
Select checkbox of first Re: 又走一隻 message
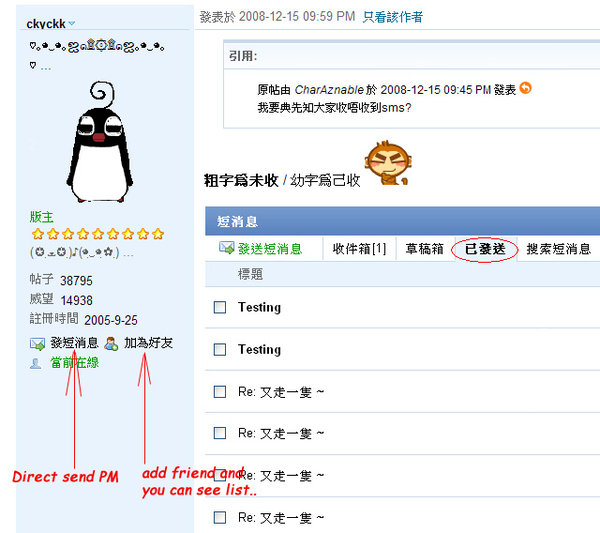coord(220,392)
